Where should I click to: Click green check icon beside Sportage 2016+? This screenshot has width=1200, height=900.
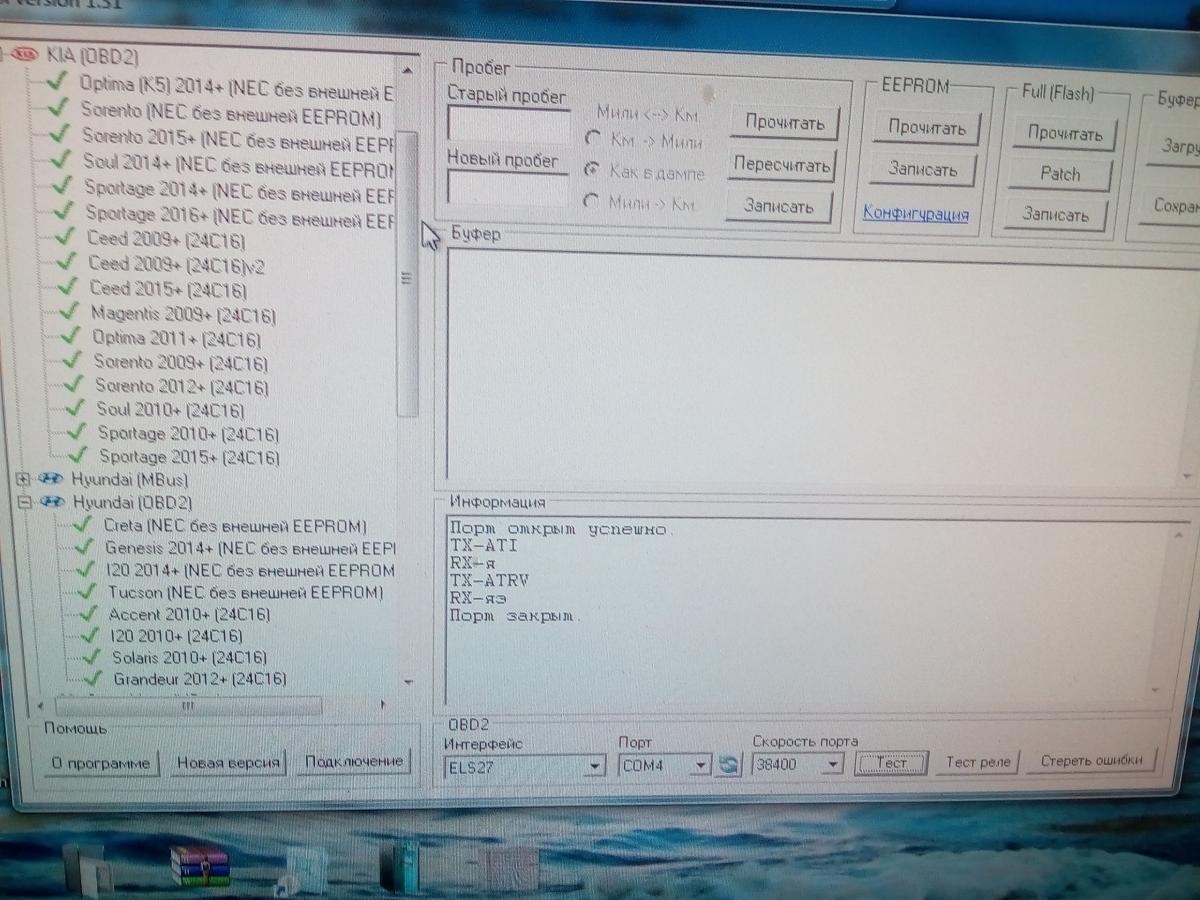tap(66, 211)
